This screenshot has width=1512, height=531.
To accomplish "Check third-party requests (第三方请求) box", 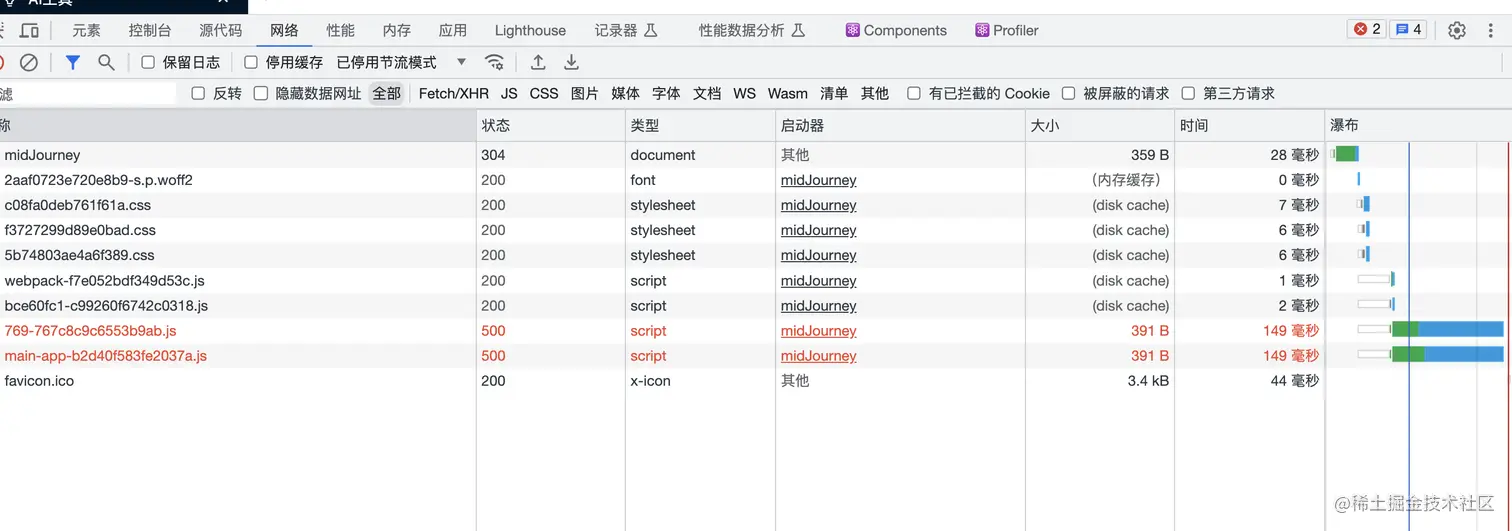I will coord(1188,93).
